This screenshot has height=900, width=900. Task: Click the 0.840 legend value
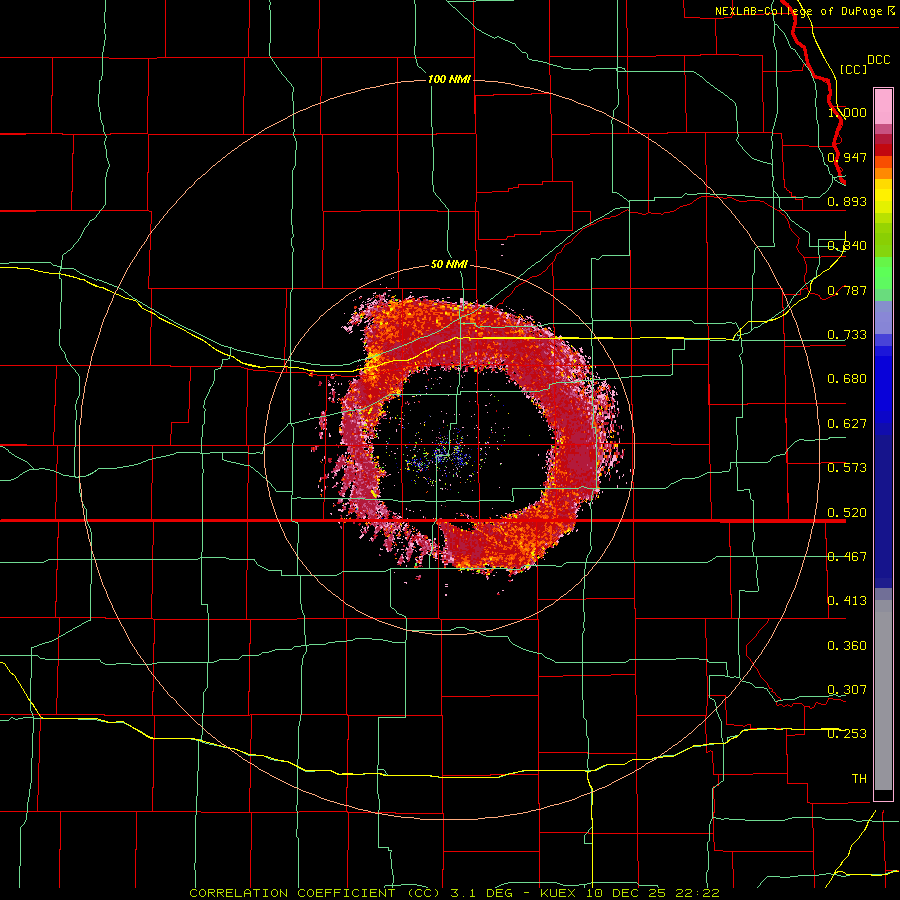point(847,246)
